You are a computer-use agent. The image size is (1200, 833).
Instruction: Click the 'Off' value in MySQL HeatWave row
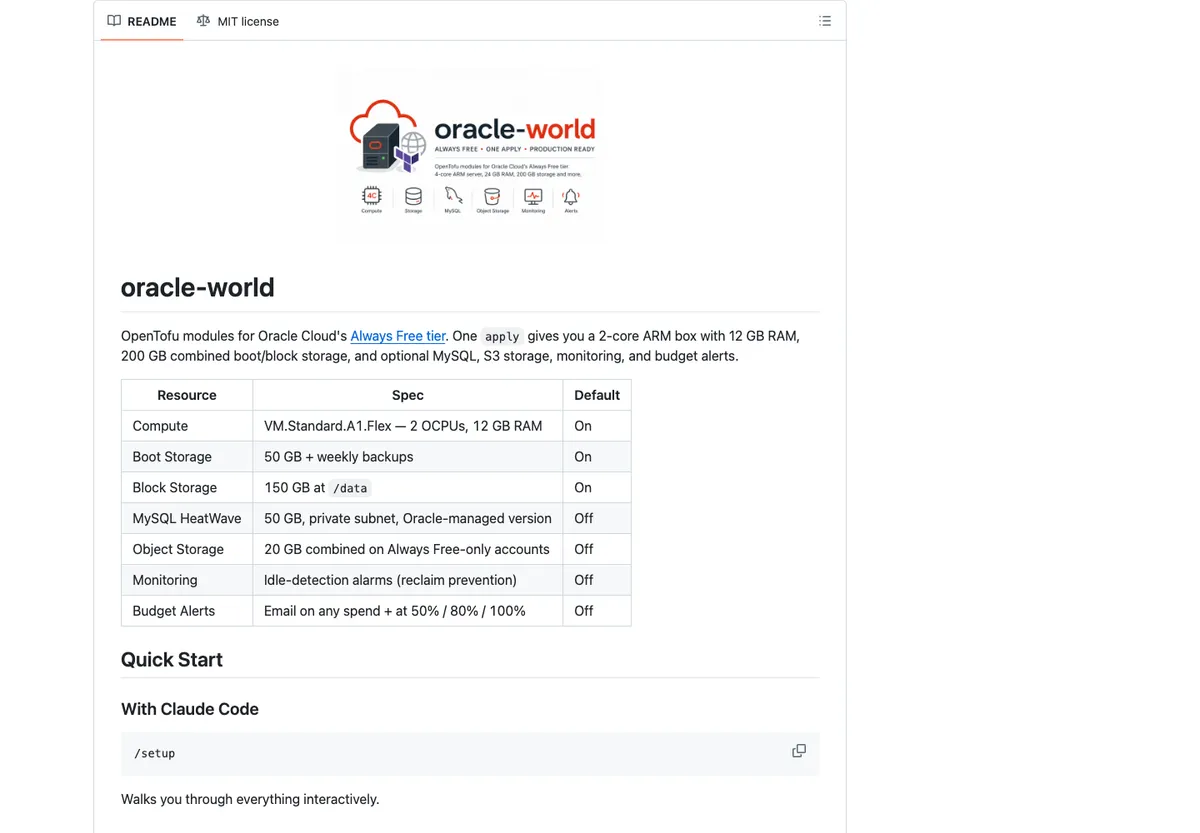click(x=584, y=519)
